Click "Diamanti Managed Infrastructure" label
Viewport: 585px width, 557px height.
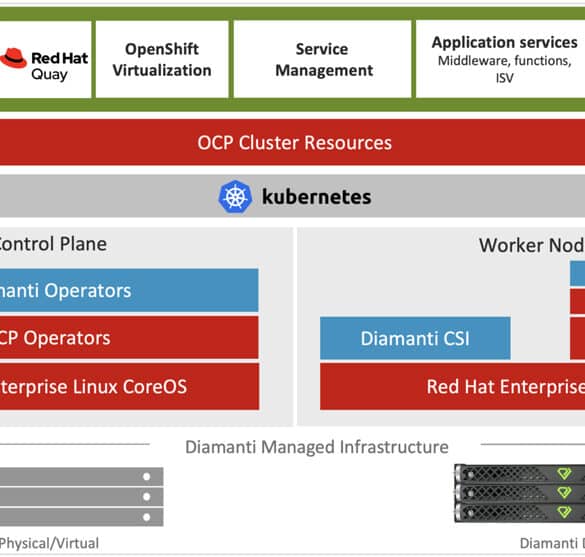317,447
